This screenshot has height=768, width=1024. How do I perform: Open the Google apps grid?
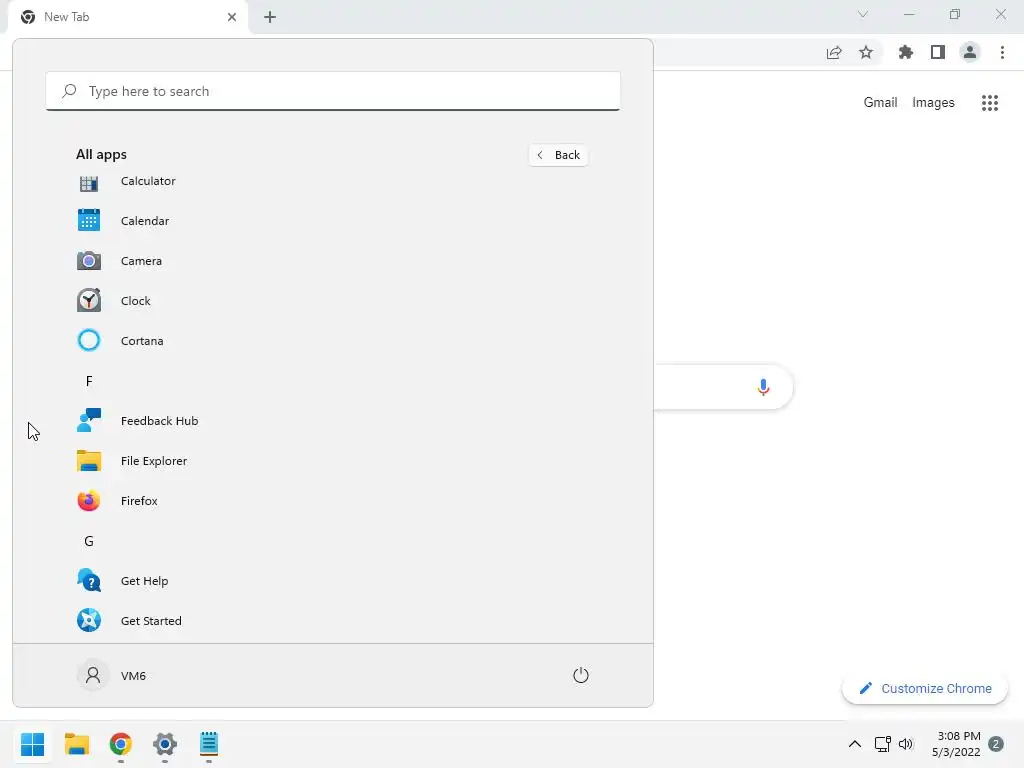(990, 103)
